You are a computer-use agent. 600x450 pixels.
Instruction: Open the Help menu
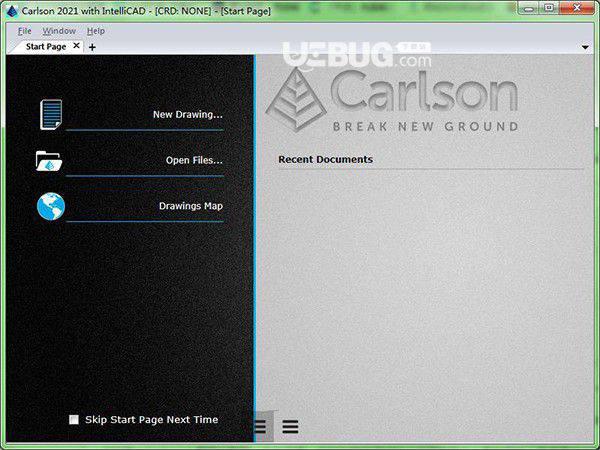(x=96, y=31)
